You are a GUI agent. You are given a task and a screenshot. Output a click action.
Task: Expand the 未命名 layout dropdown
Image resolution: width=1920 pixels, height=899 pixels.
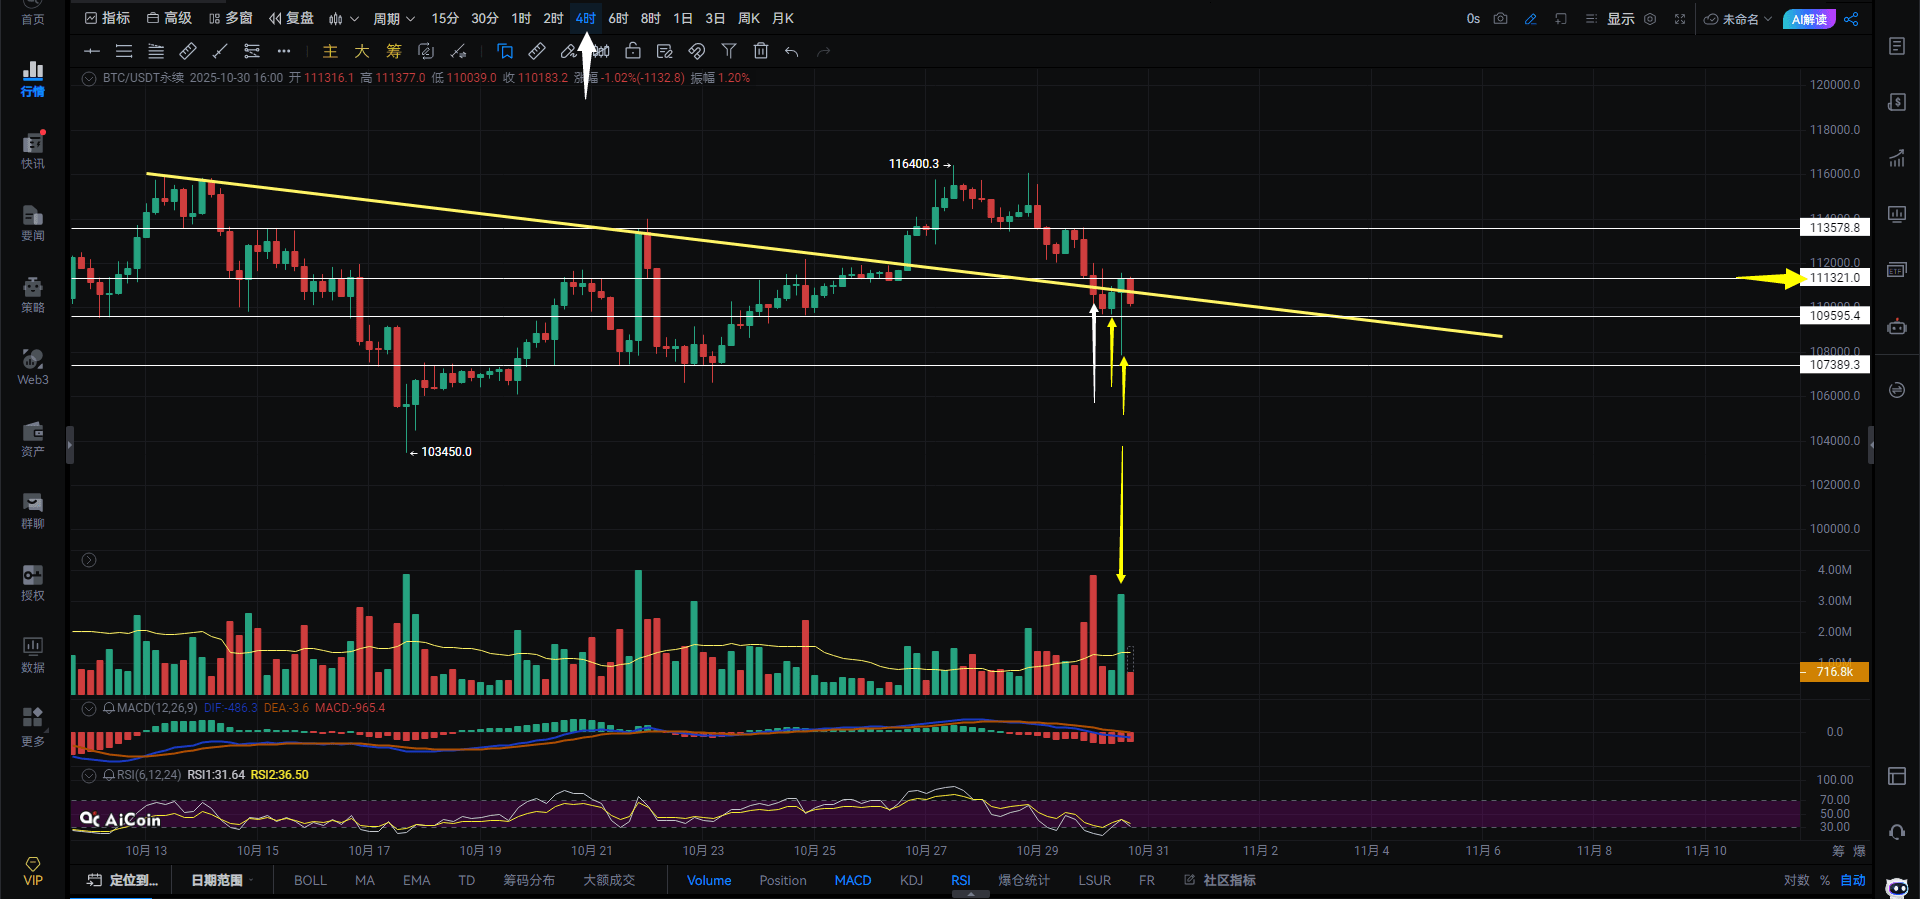click(1738, 19)
